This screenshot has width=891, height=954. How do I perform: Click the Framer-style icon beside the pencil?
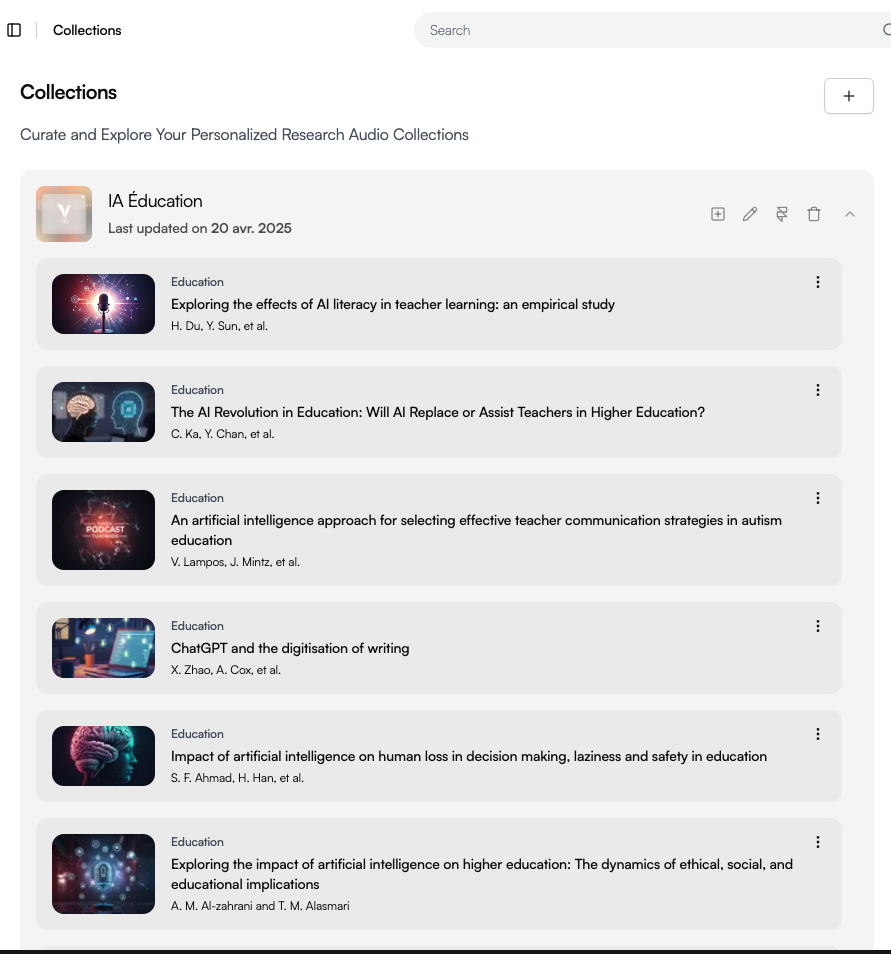point(782,214)
